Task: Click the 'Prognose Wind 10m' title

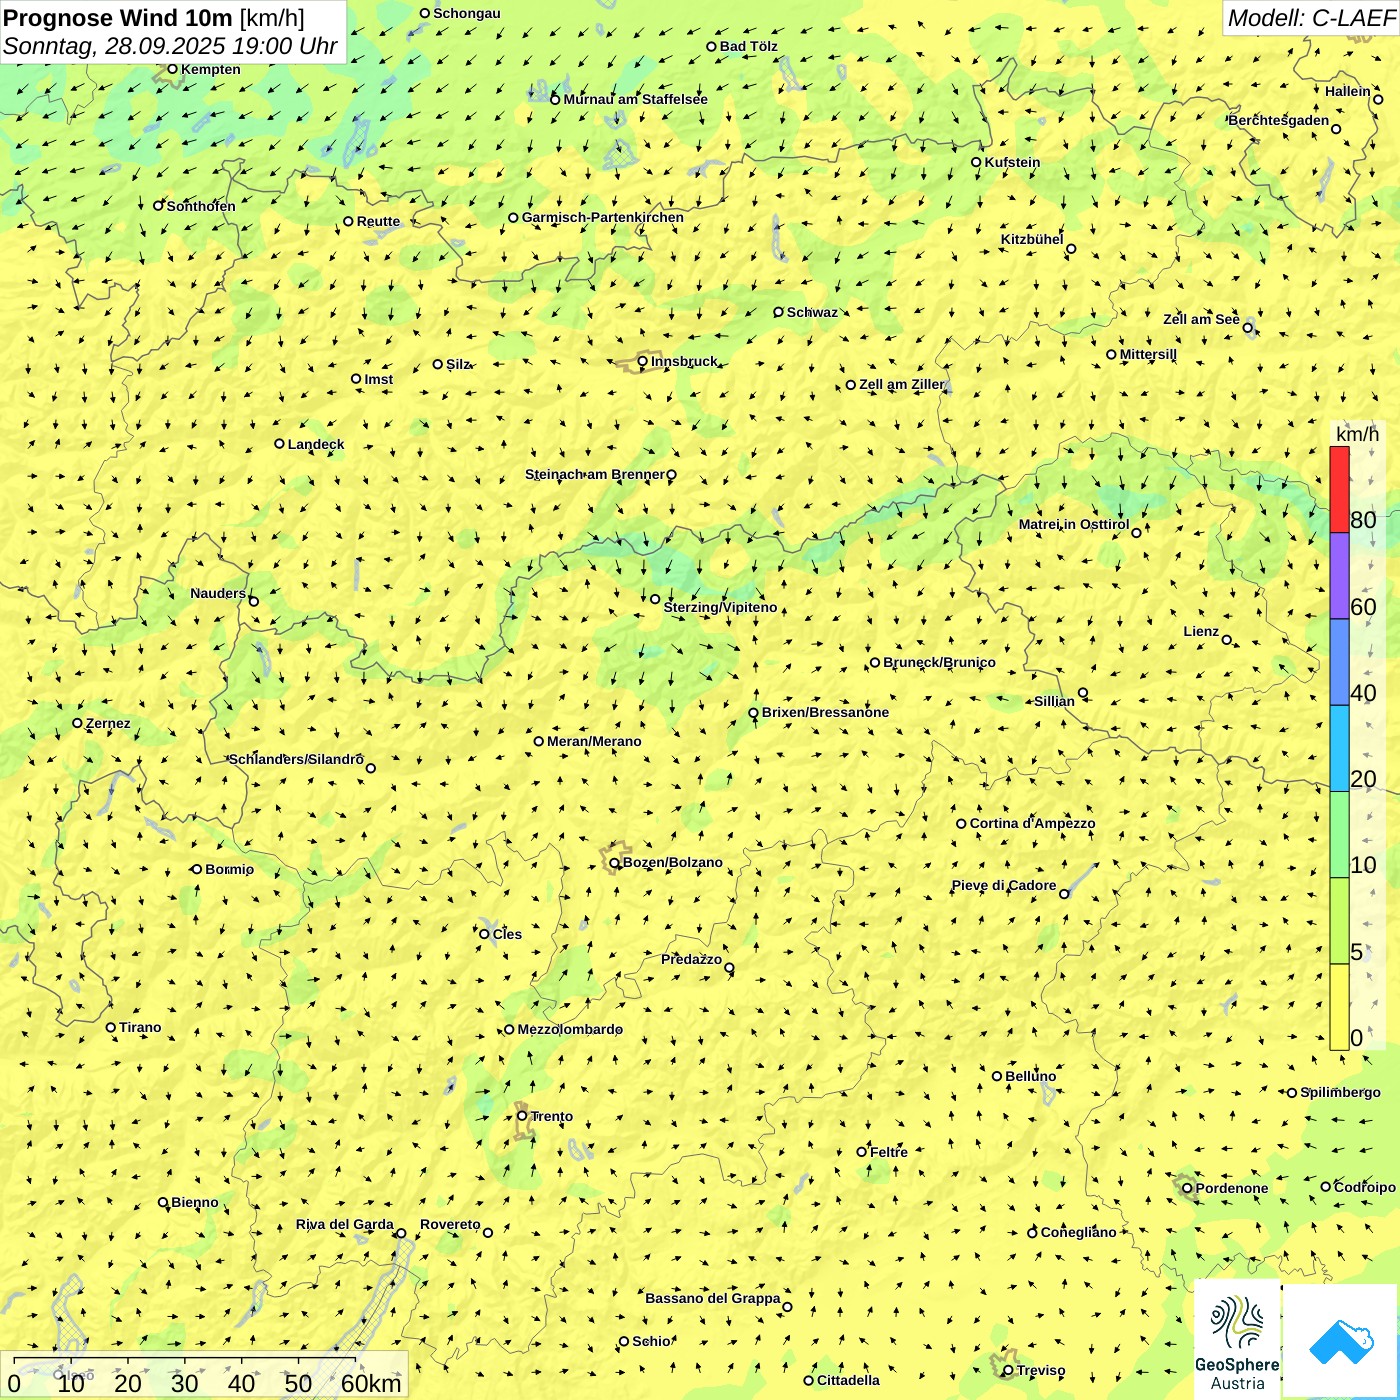Action: click(x=118, y=17)
